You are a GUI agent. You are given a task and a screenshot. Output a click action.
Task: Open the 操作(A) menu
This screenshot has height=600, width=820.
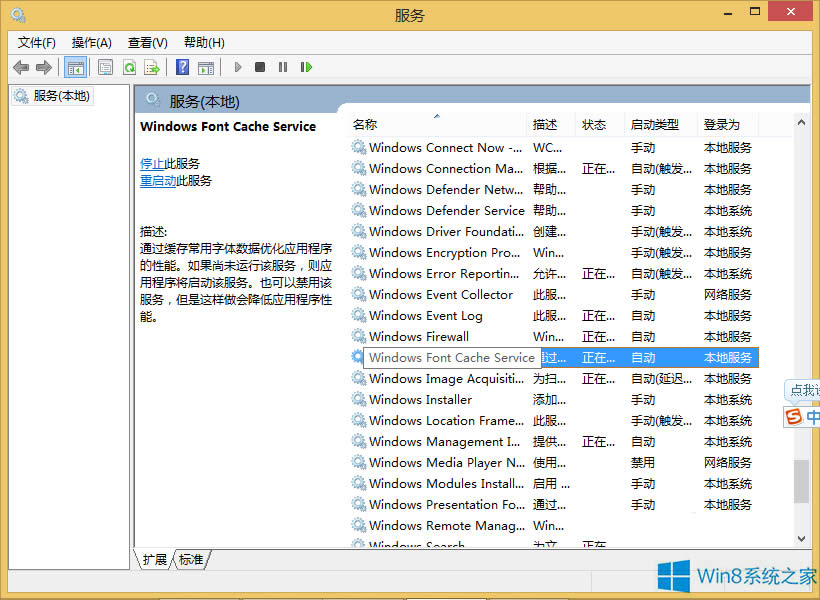[x=91, y=42]
